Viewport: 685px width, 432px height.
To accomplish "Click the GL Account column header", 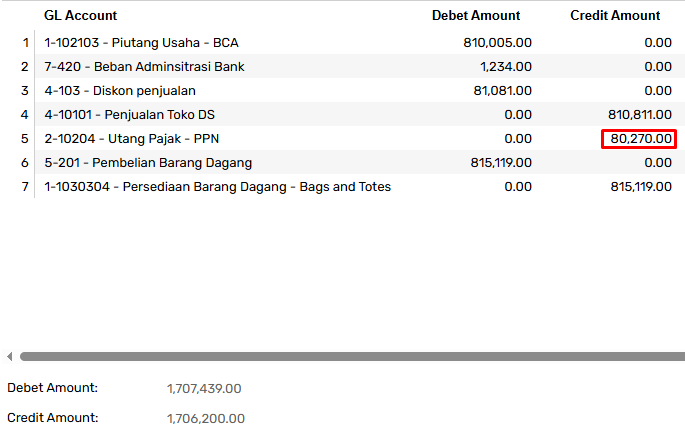I will 80,15.
